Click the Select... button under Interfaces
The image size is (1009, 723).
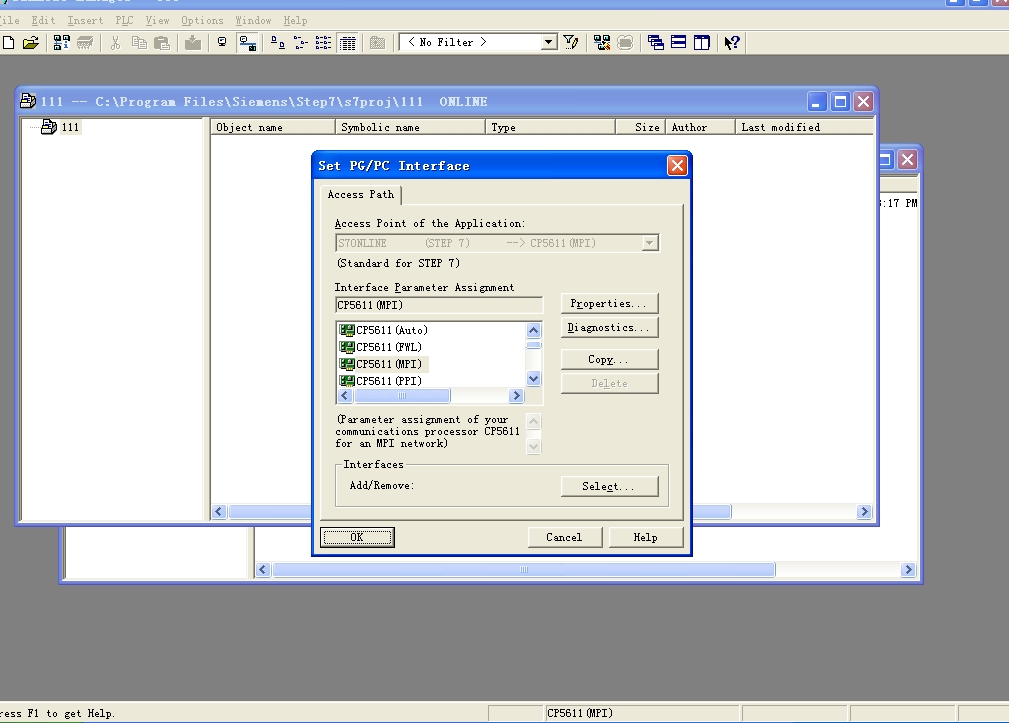pos(609,486)
